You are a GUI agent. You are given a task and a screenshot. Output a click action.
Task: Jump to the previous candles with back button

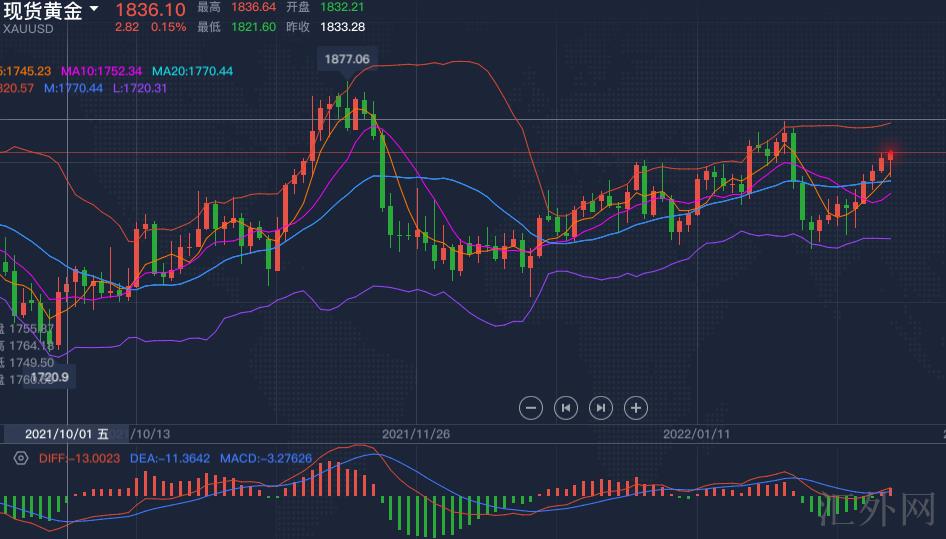[x=566, y=407]
